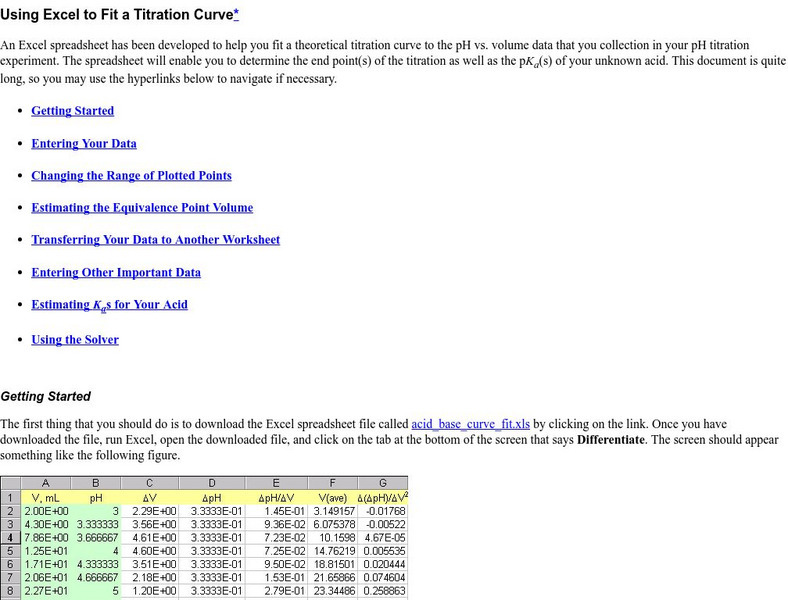The width and height of the screenshot is (788, 600).
Task: Click the cell with value 2.06E+01
Action: point(46,577)
